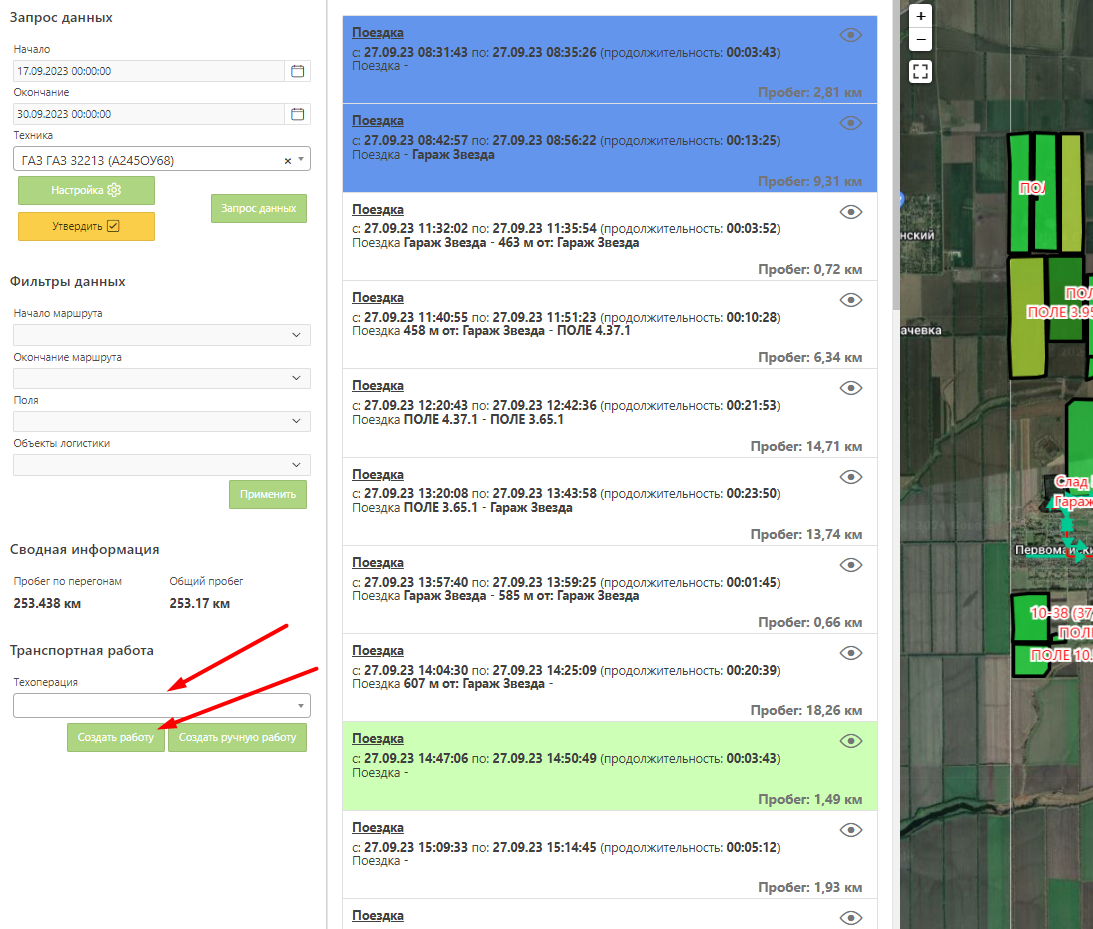Toggle fullscreen map view
Viewport: 1093px width, 929px height.
pos(921,71)
